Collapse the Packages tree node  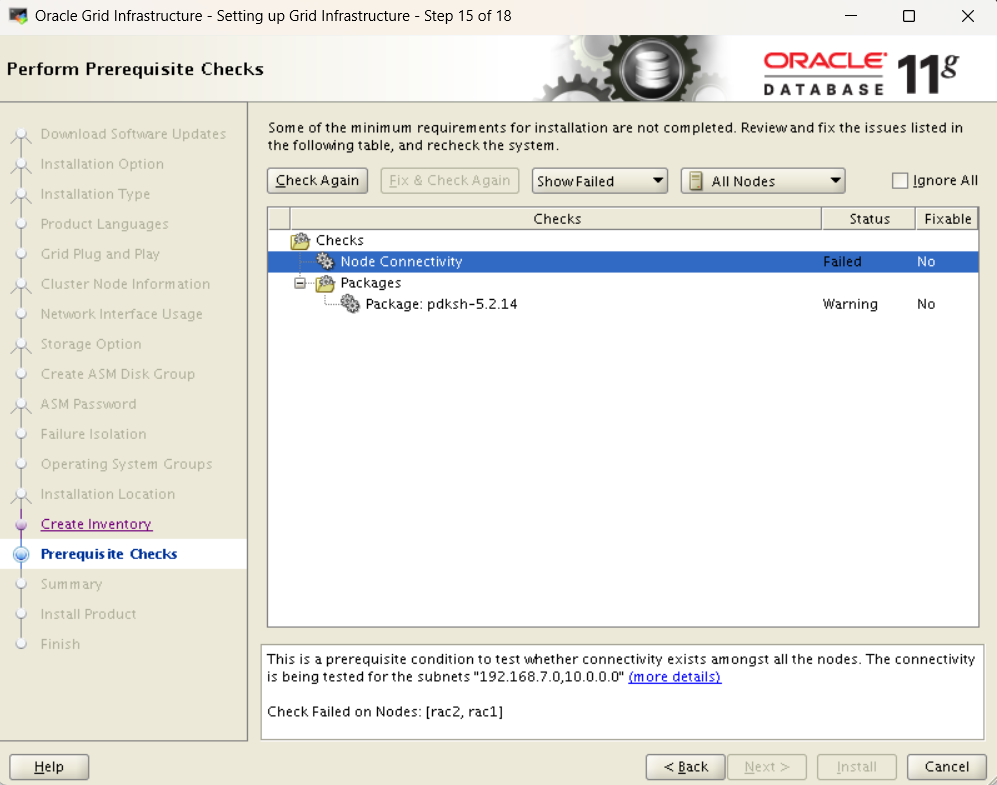pyautogui.click(x=299, y=283)
